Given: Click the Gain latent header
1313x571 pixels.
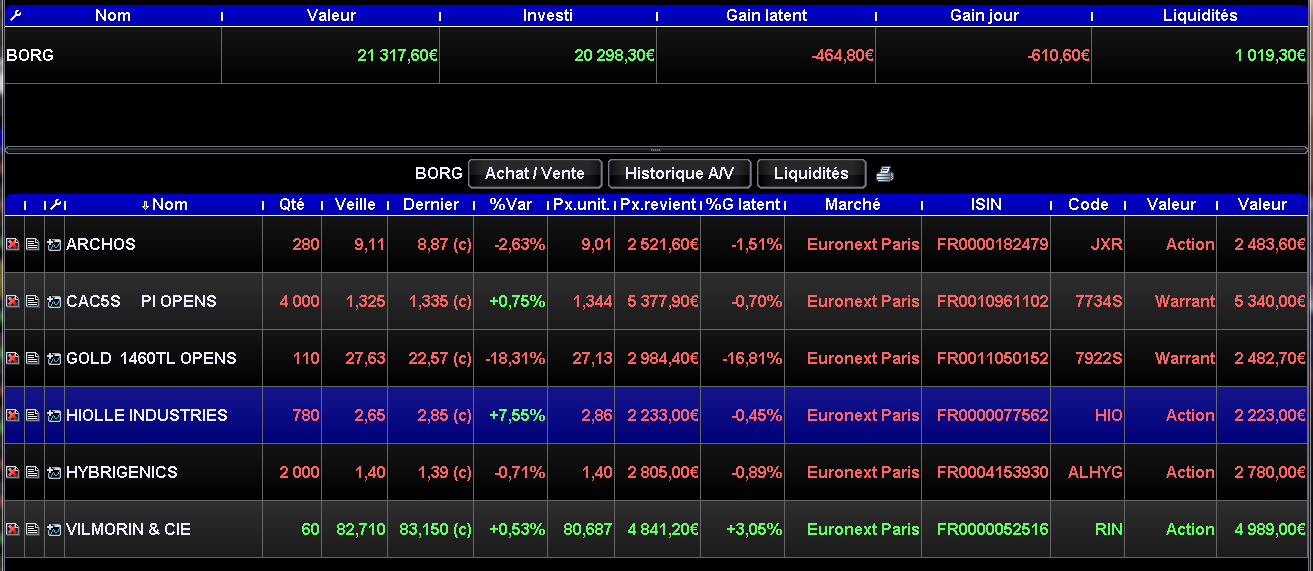Looking at the screenshot, I should pyautogui.click(x=766, y=16).
